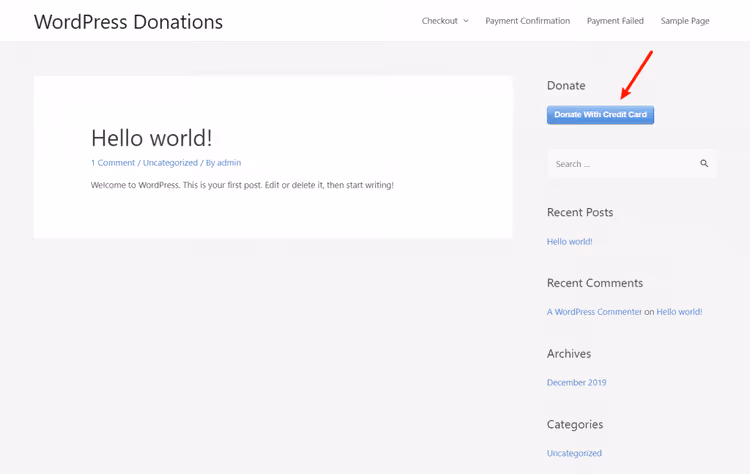The width and height of the screenshot is (750, 474).
Task: Open December 2019 archive link
Action: click(576, 383)
